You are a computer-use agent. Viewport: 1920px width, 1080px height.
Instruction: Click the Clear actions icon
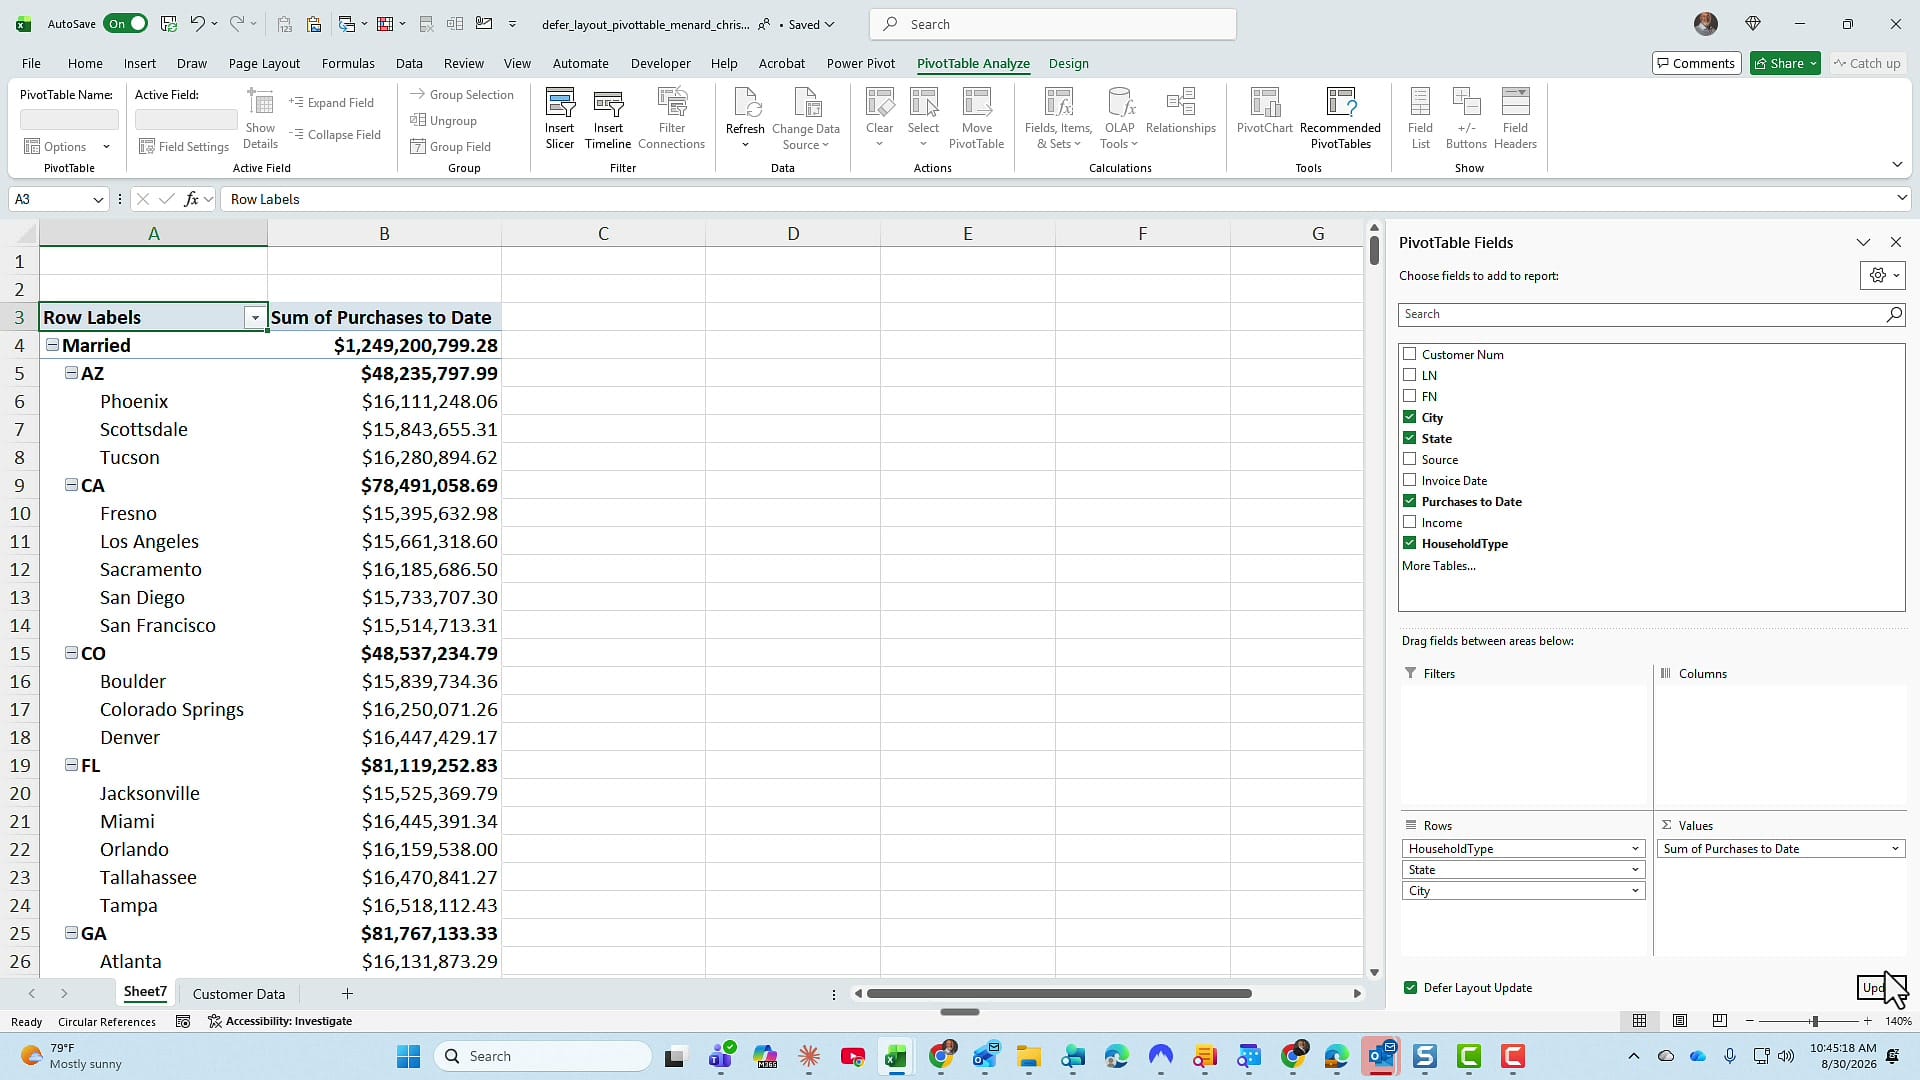coord(880,118)
